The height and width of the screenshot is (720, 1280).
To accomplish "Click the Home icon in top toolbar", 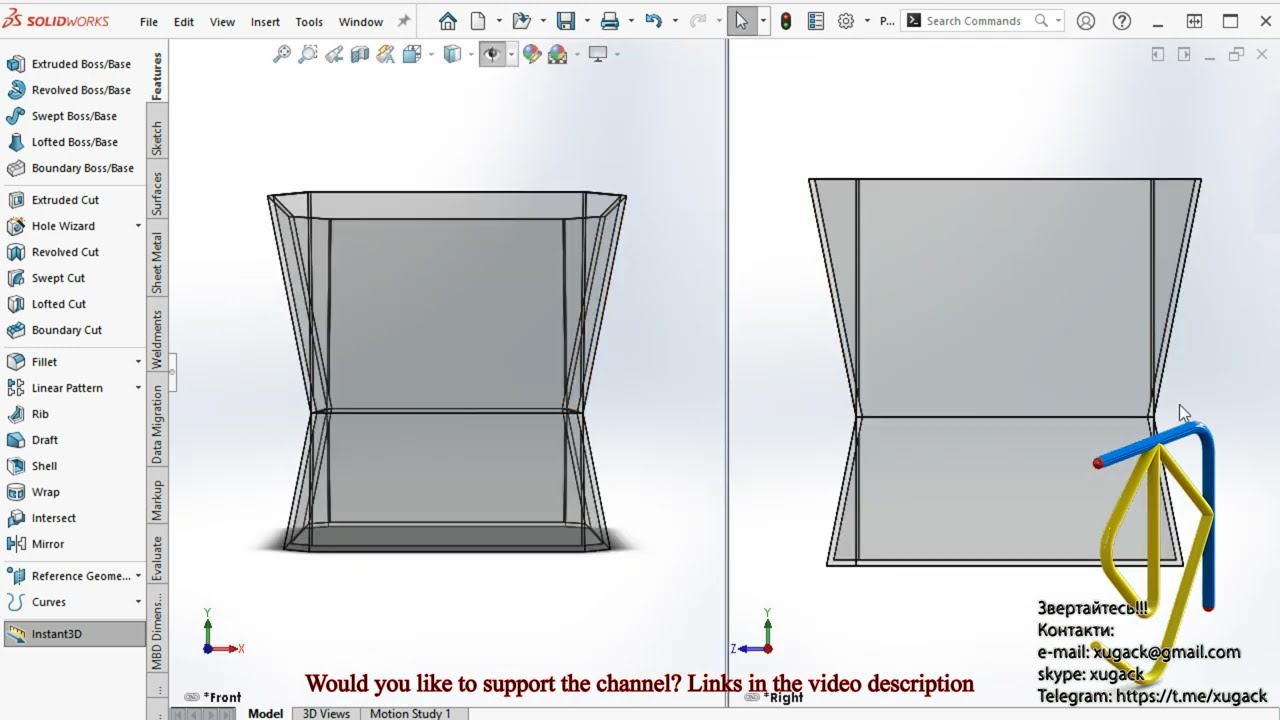I will coord(448,21).
